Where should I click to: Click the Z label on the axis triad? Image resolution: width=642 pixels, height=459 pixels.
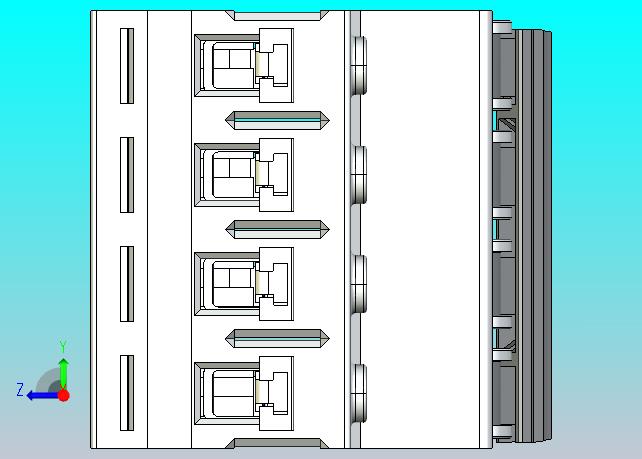(20, 389)
